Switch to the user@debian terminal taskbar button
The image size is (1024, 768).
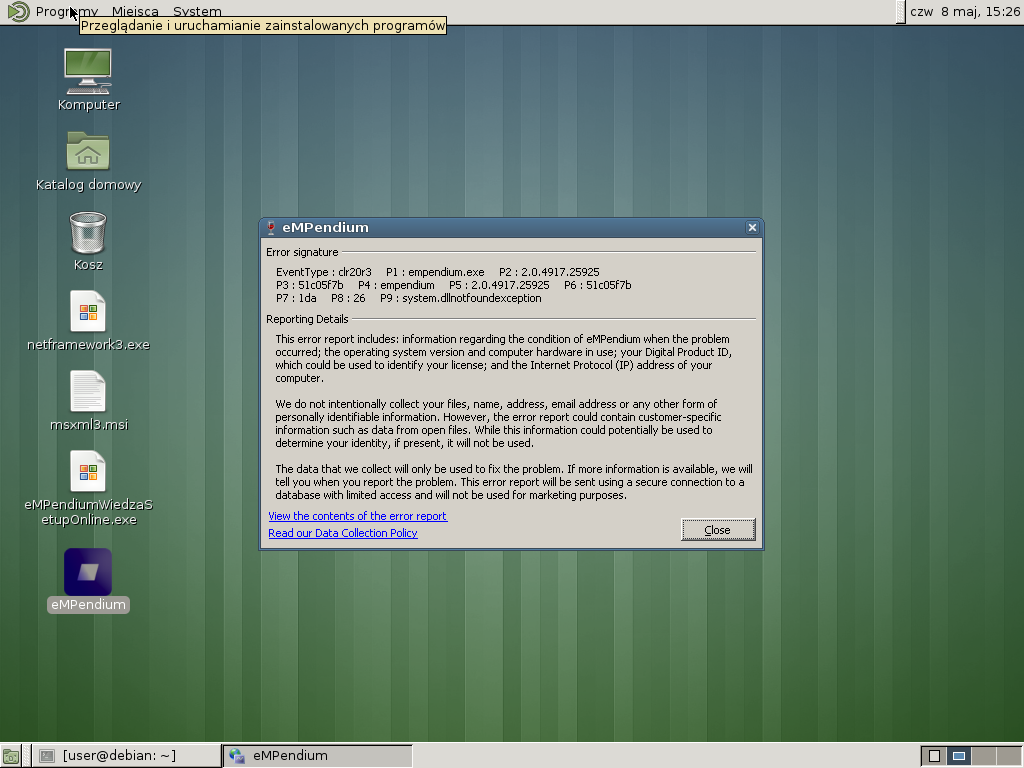coord(127,756)
